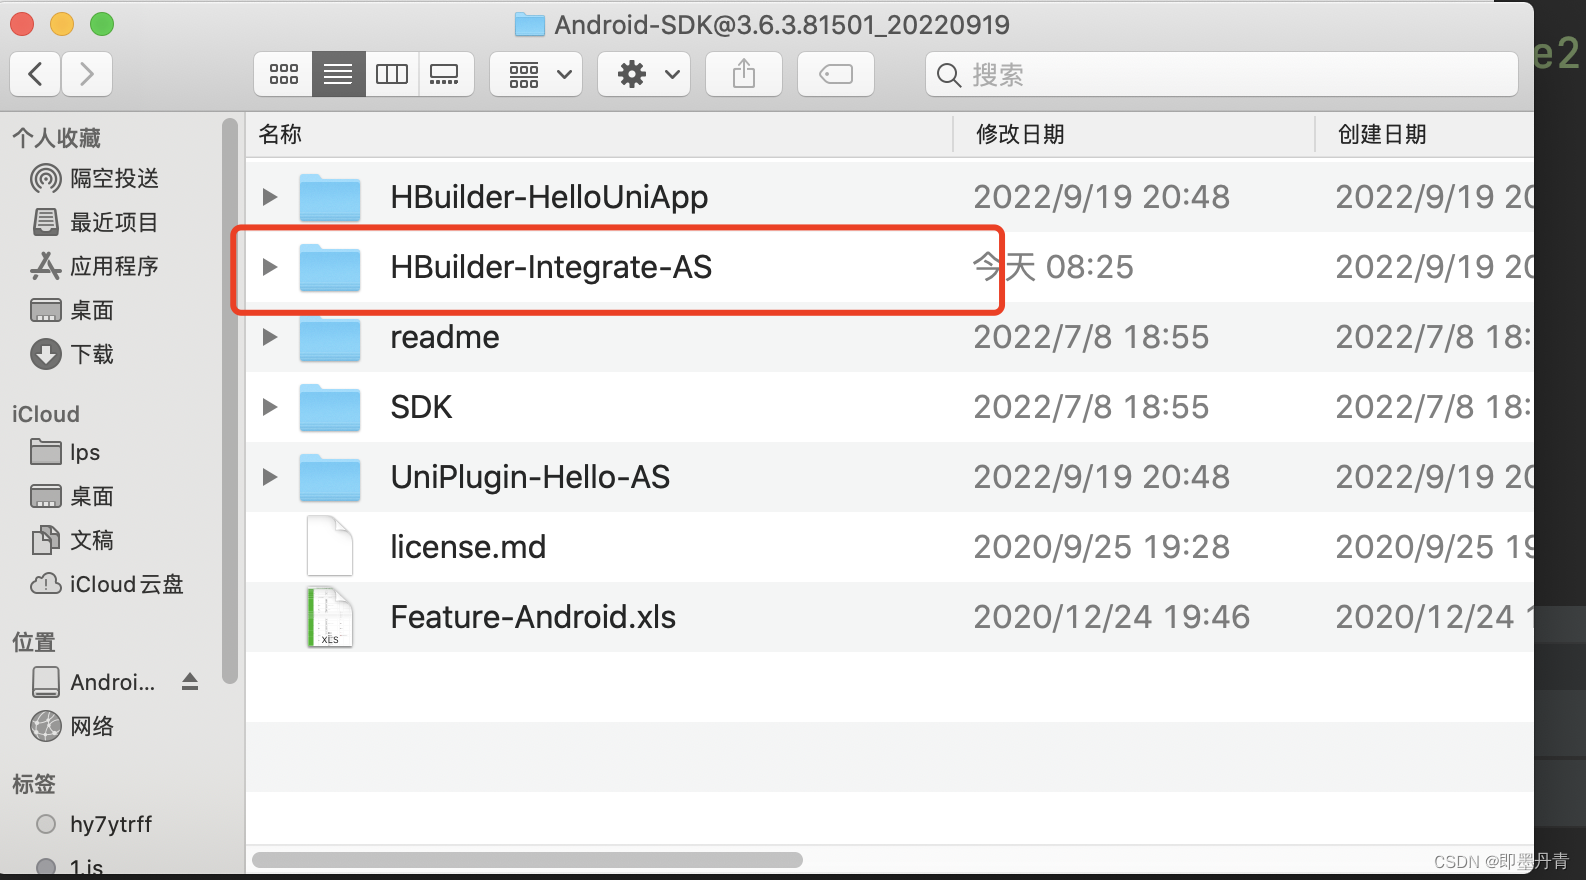Viewport: 1586px width, 880px height.
Task: Click the 2020/12/24 19:46 modified date
Action: [1112, 617]
